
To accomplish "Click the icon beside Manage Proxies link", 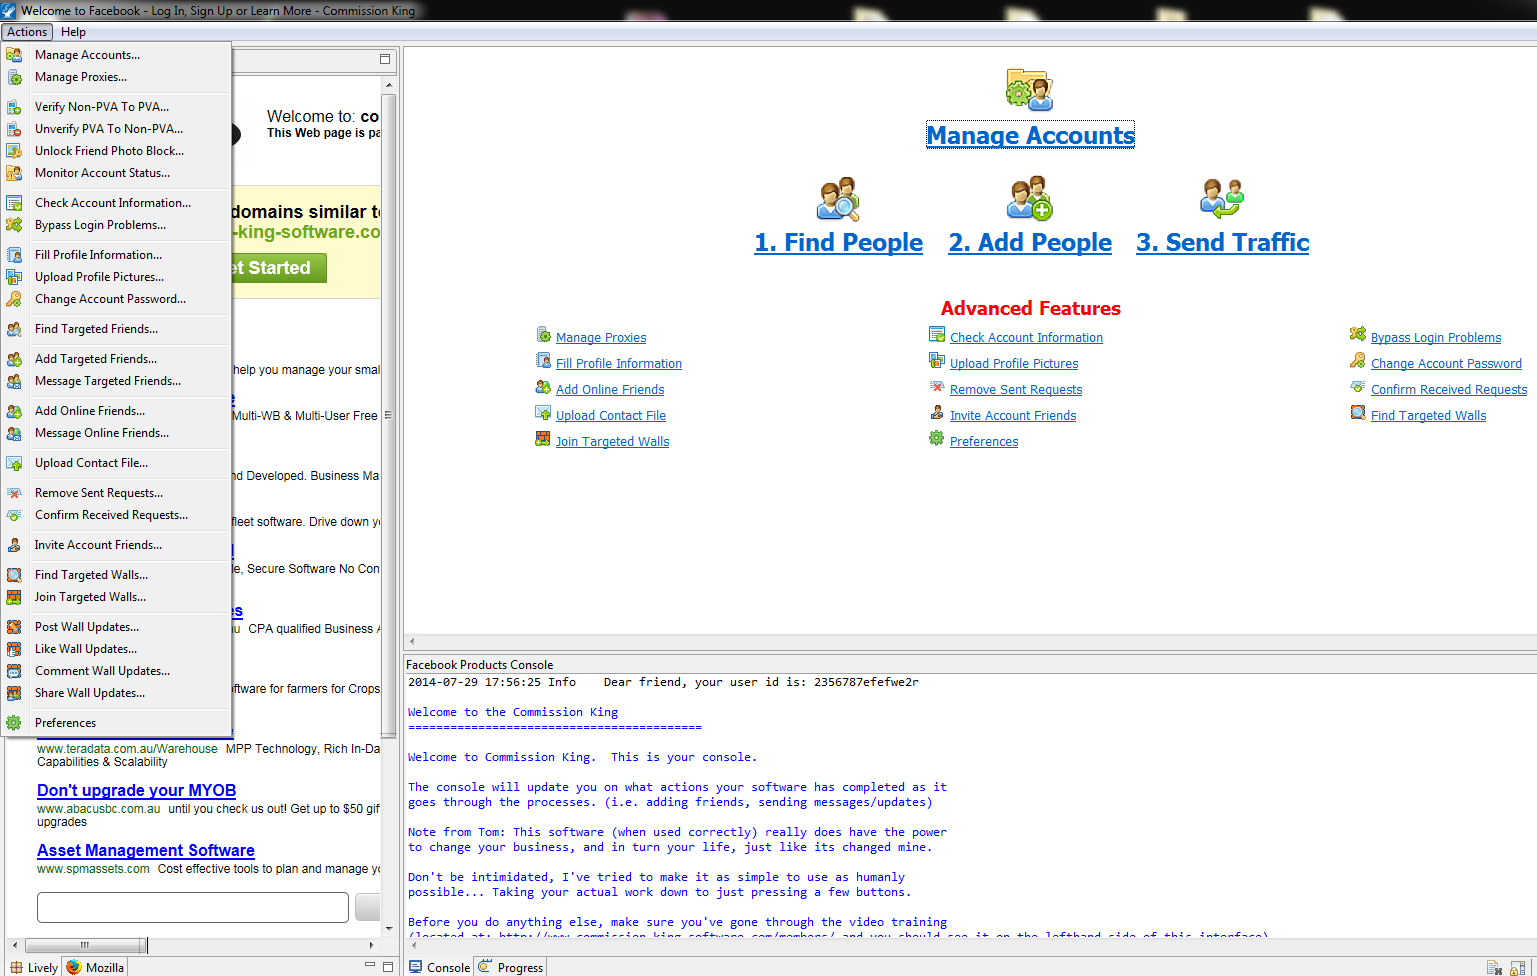I will (543, 334).
